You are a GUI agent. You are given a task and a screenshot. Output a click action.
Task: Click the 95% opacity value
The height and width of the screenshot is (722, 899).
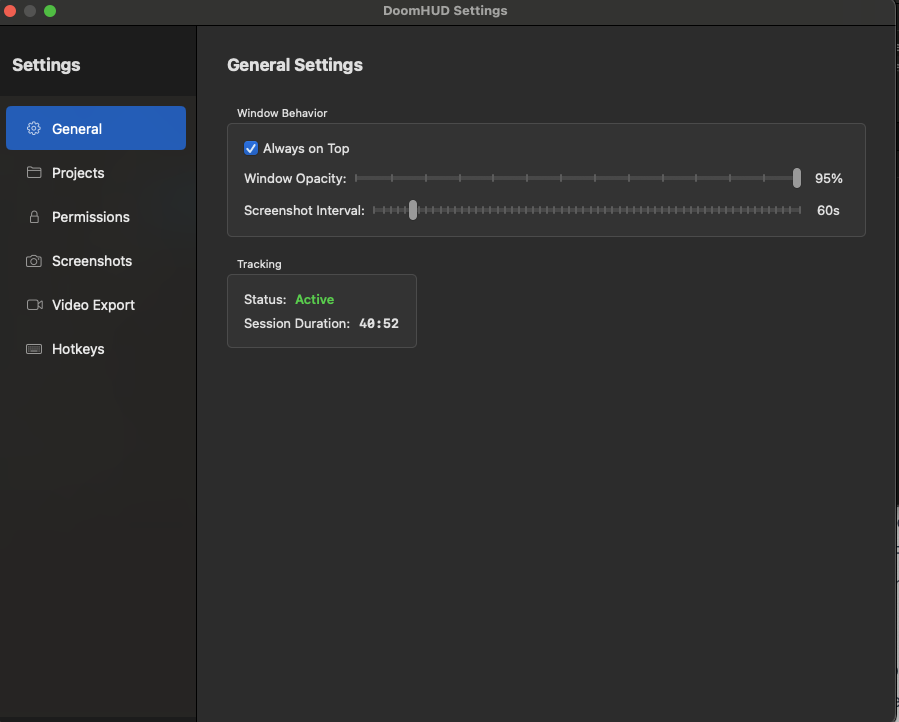point(828,178)
